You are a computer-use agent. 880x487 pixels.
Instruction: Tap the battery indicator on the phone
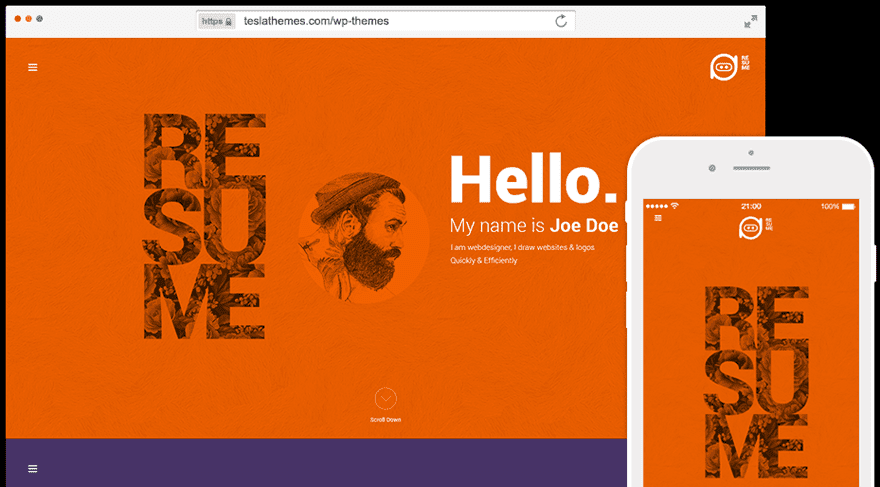(x=848, y=206)
